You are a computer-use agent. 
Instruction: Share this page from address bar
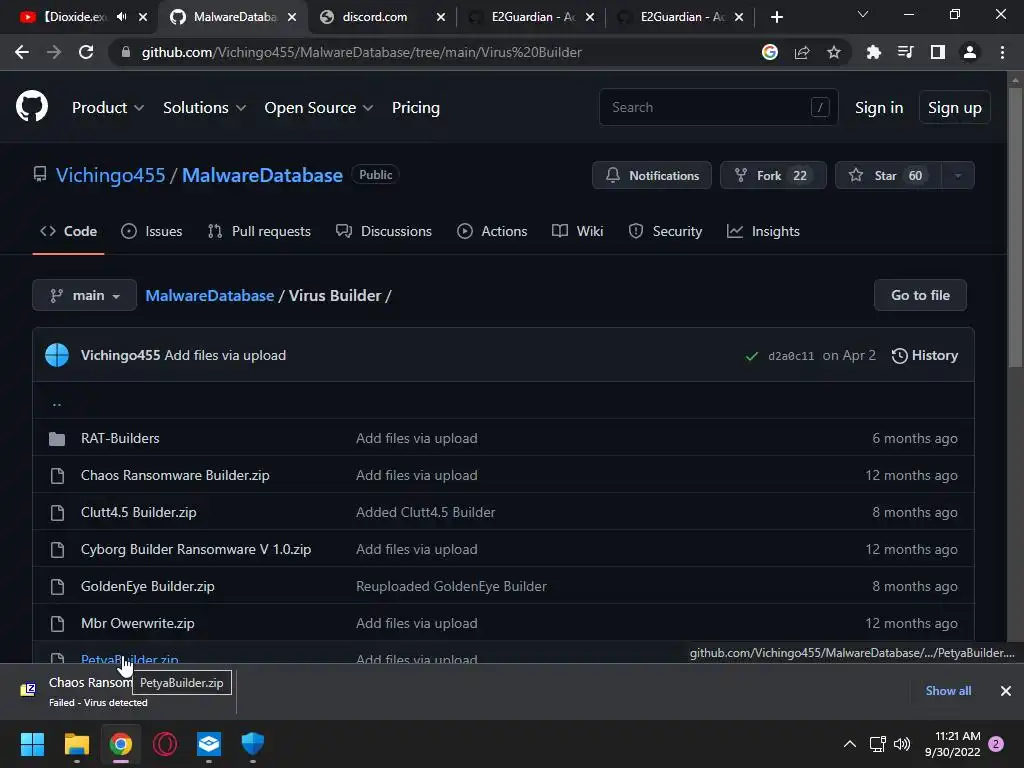point(802,52)
